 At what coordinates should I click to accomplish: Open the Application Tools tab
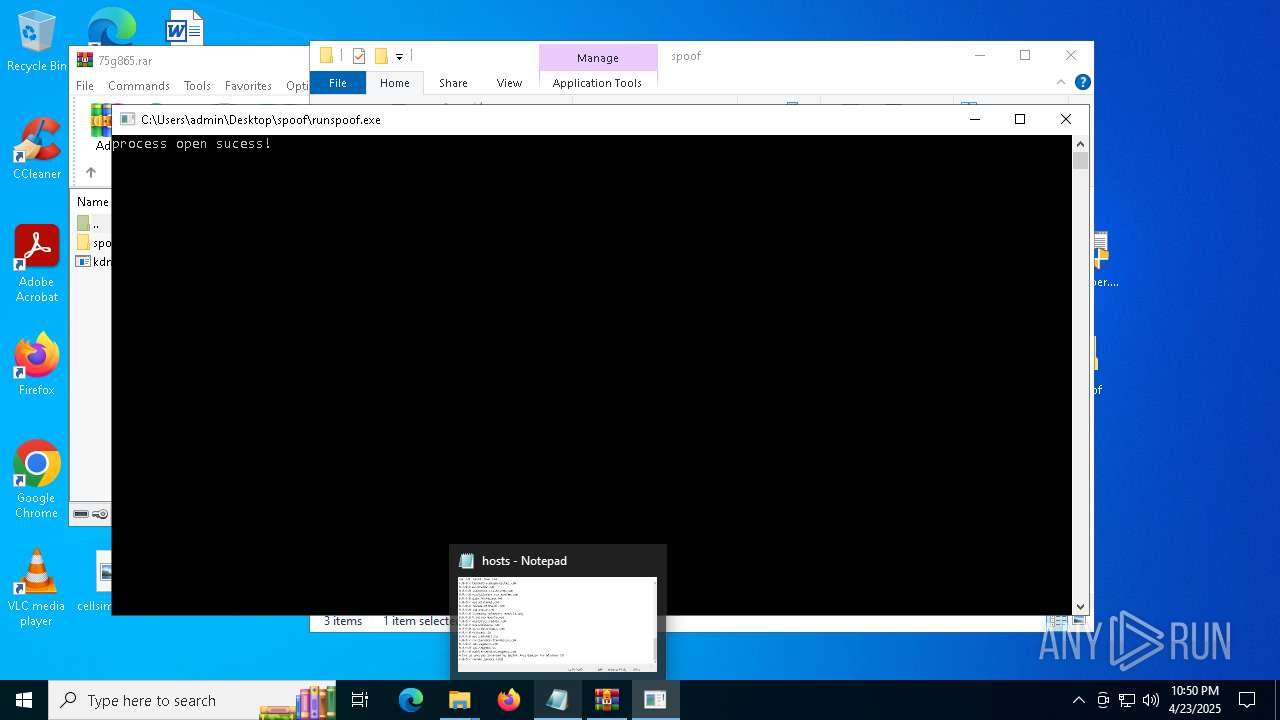[597, 83]
